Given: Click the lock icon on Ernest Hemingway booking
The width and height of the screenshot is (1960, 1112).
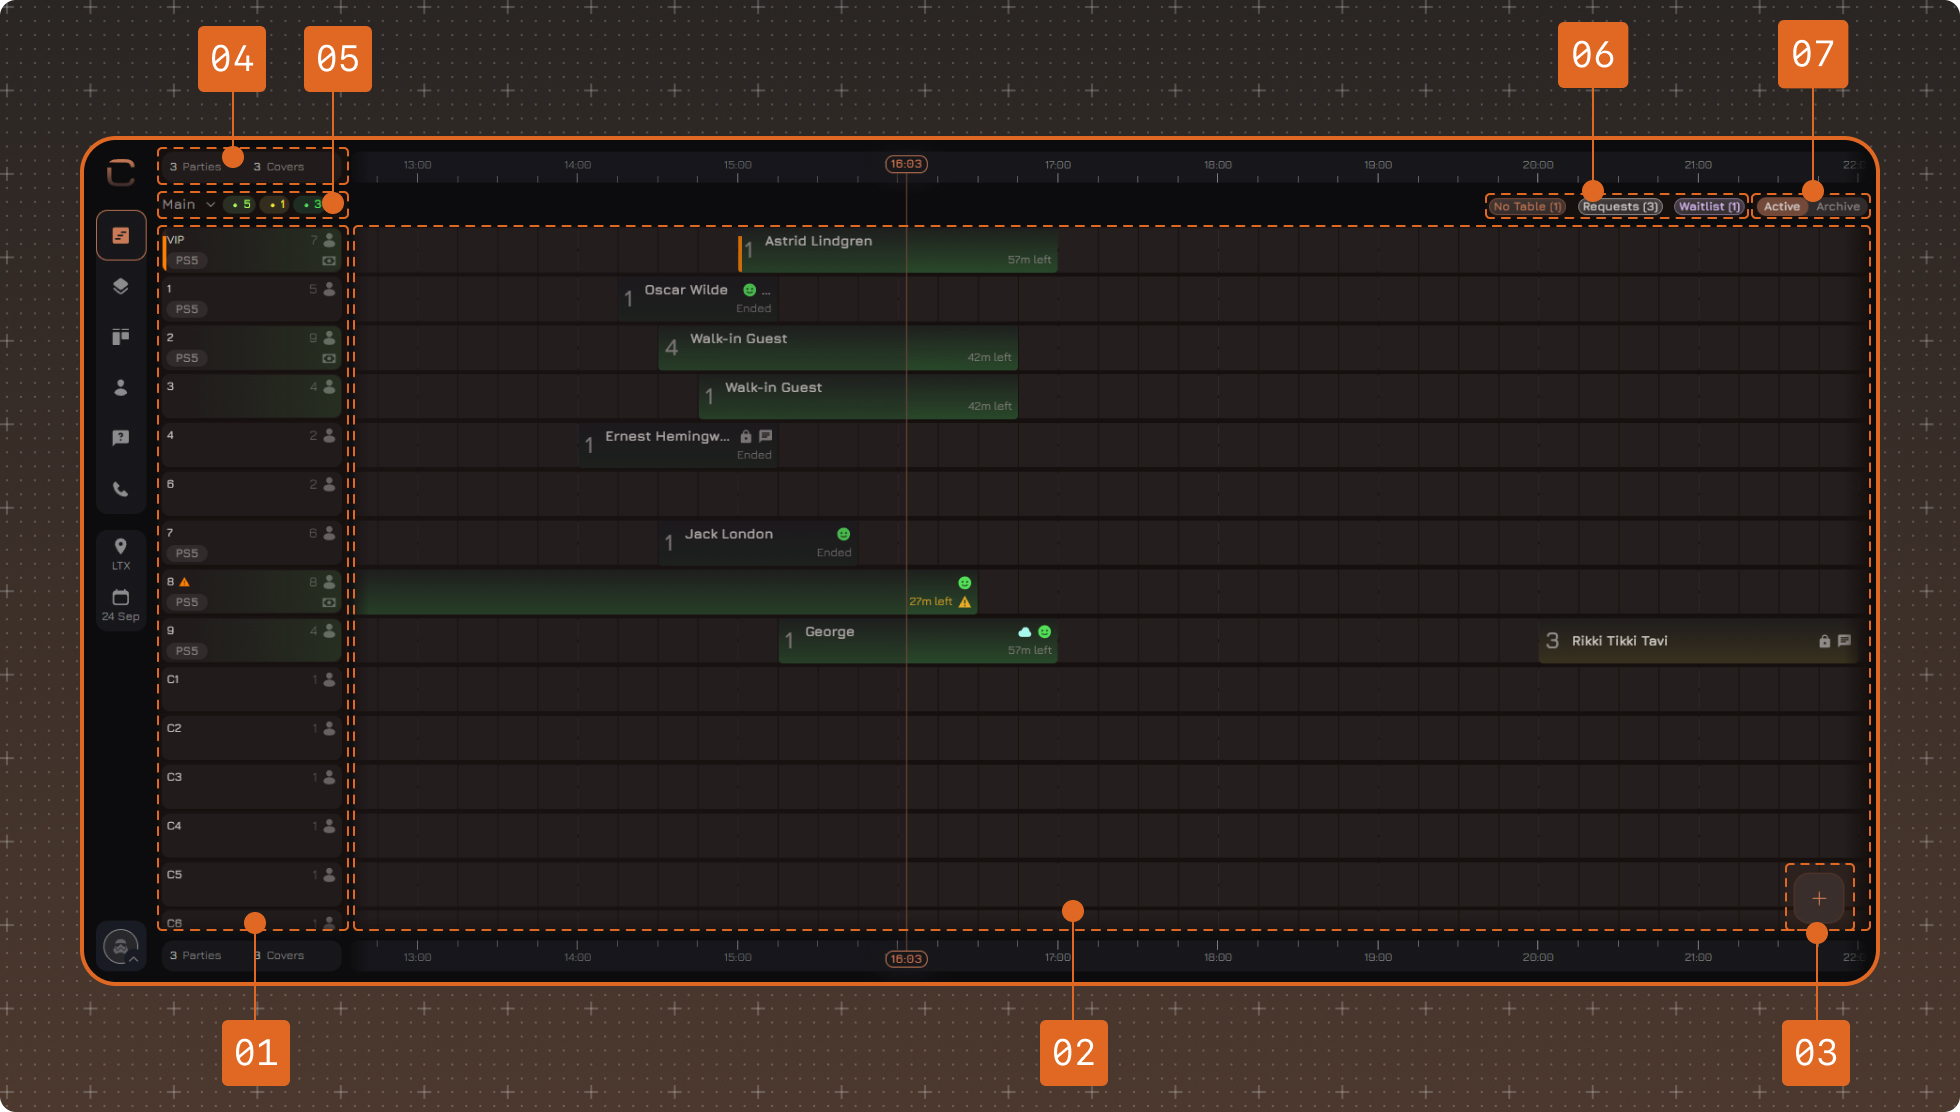Looking at the screenshot, I should pyautogui.click(x=746, y=436).
